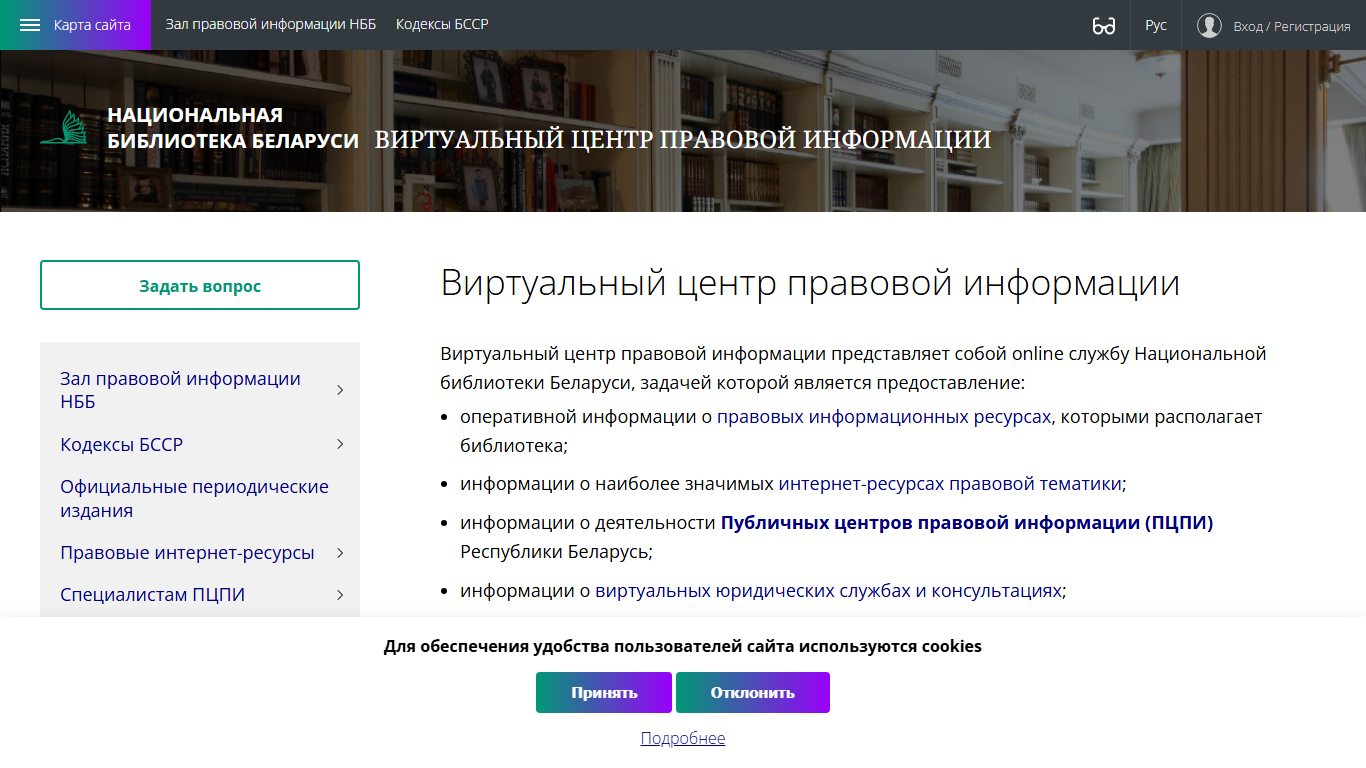Accept cookies with the Принять button
The height and width of the screenshot is (768, 1366).
pyautogui.click(x=604, y=692)
